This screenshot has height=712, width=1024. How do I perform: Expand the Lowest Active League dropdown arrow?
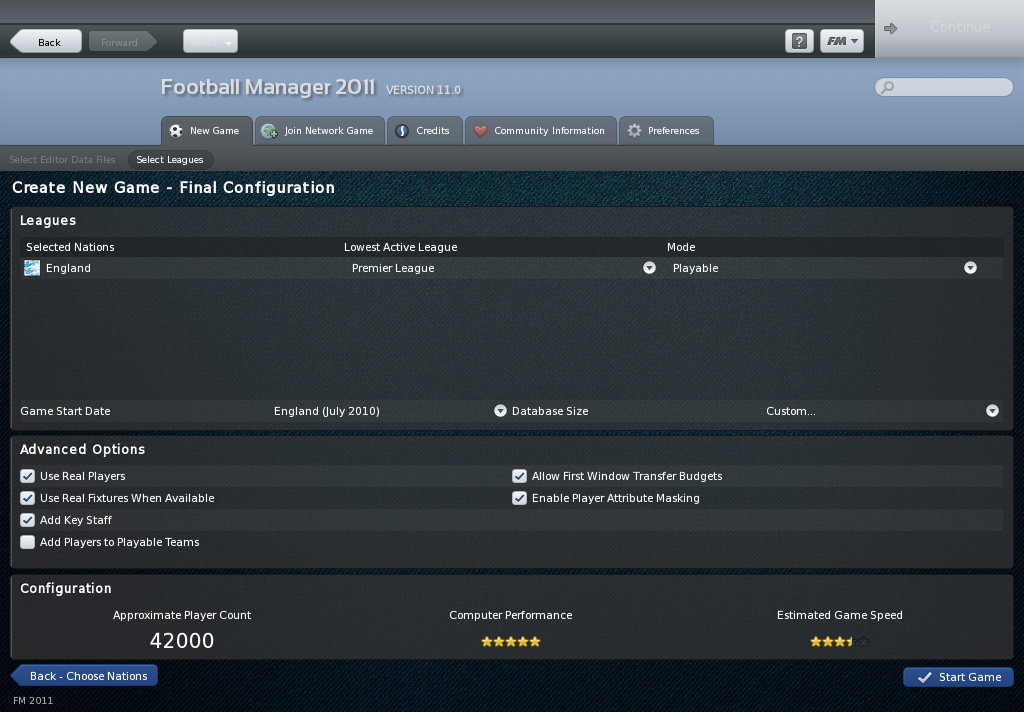coord(649,268)
